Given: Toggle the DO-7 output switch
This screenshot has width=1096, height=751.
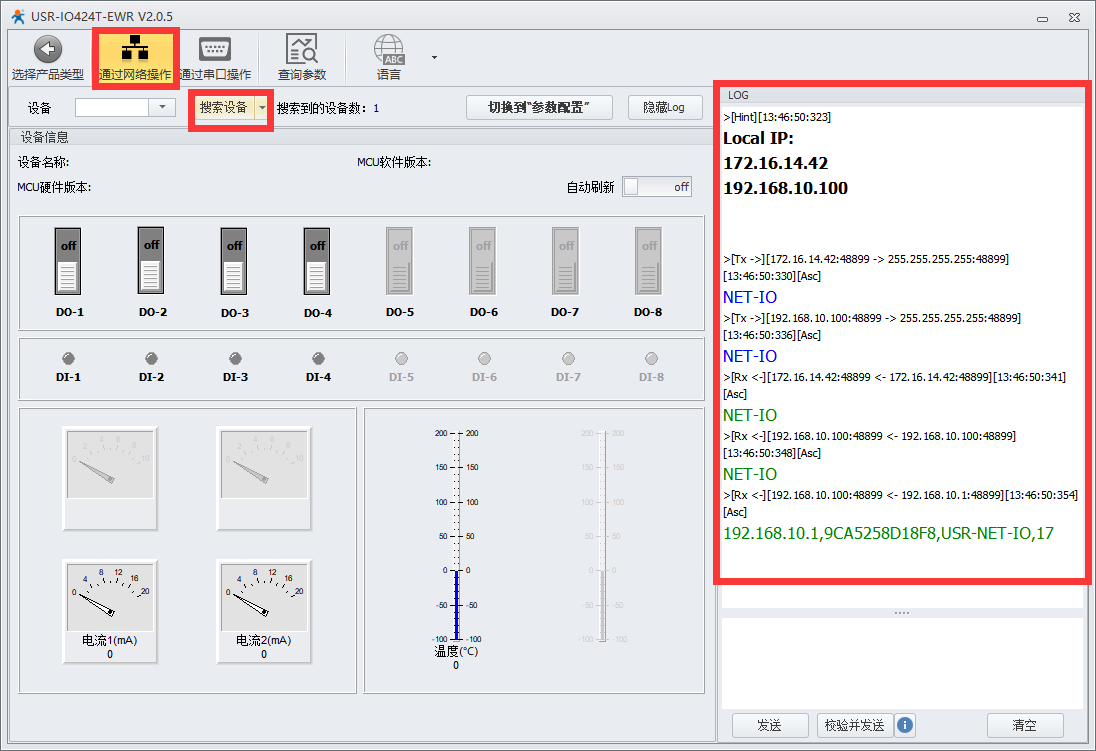Looking at the screenshot, I should [x=565, y=261].
